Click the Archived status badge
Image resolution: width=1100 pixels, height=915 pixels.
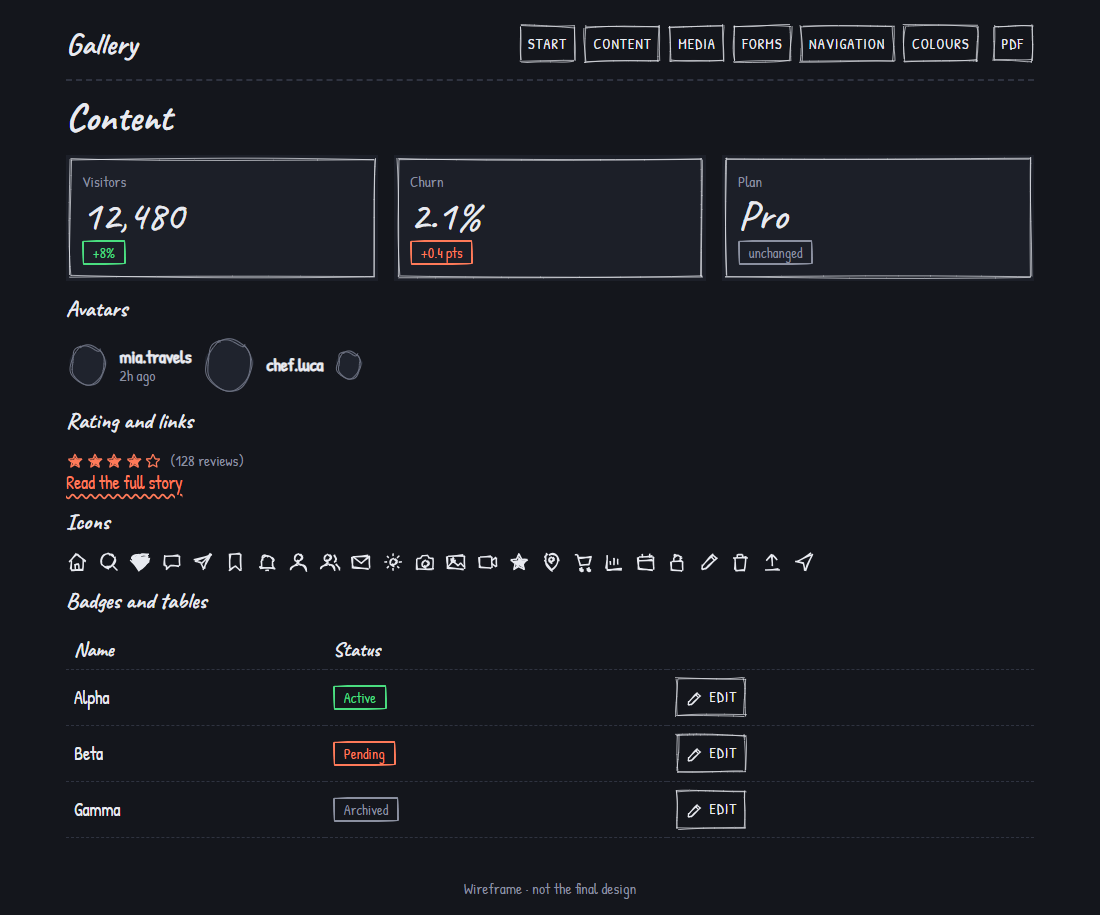click(x=365, y=810)
